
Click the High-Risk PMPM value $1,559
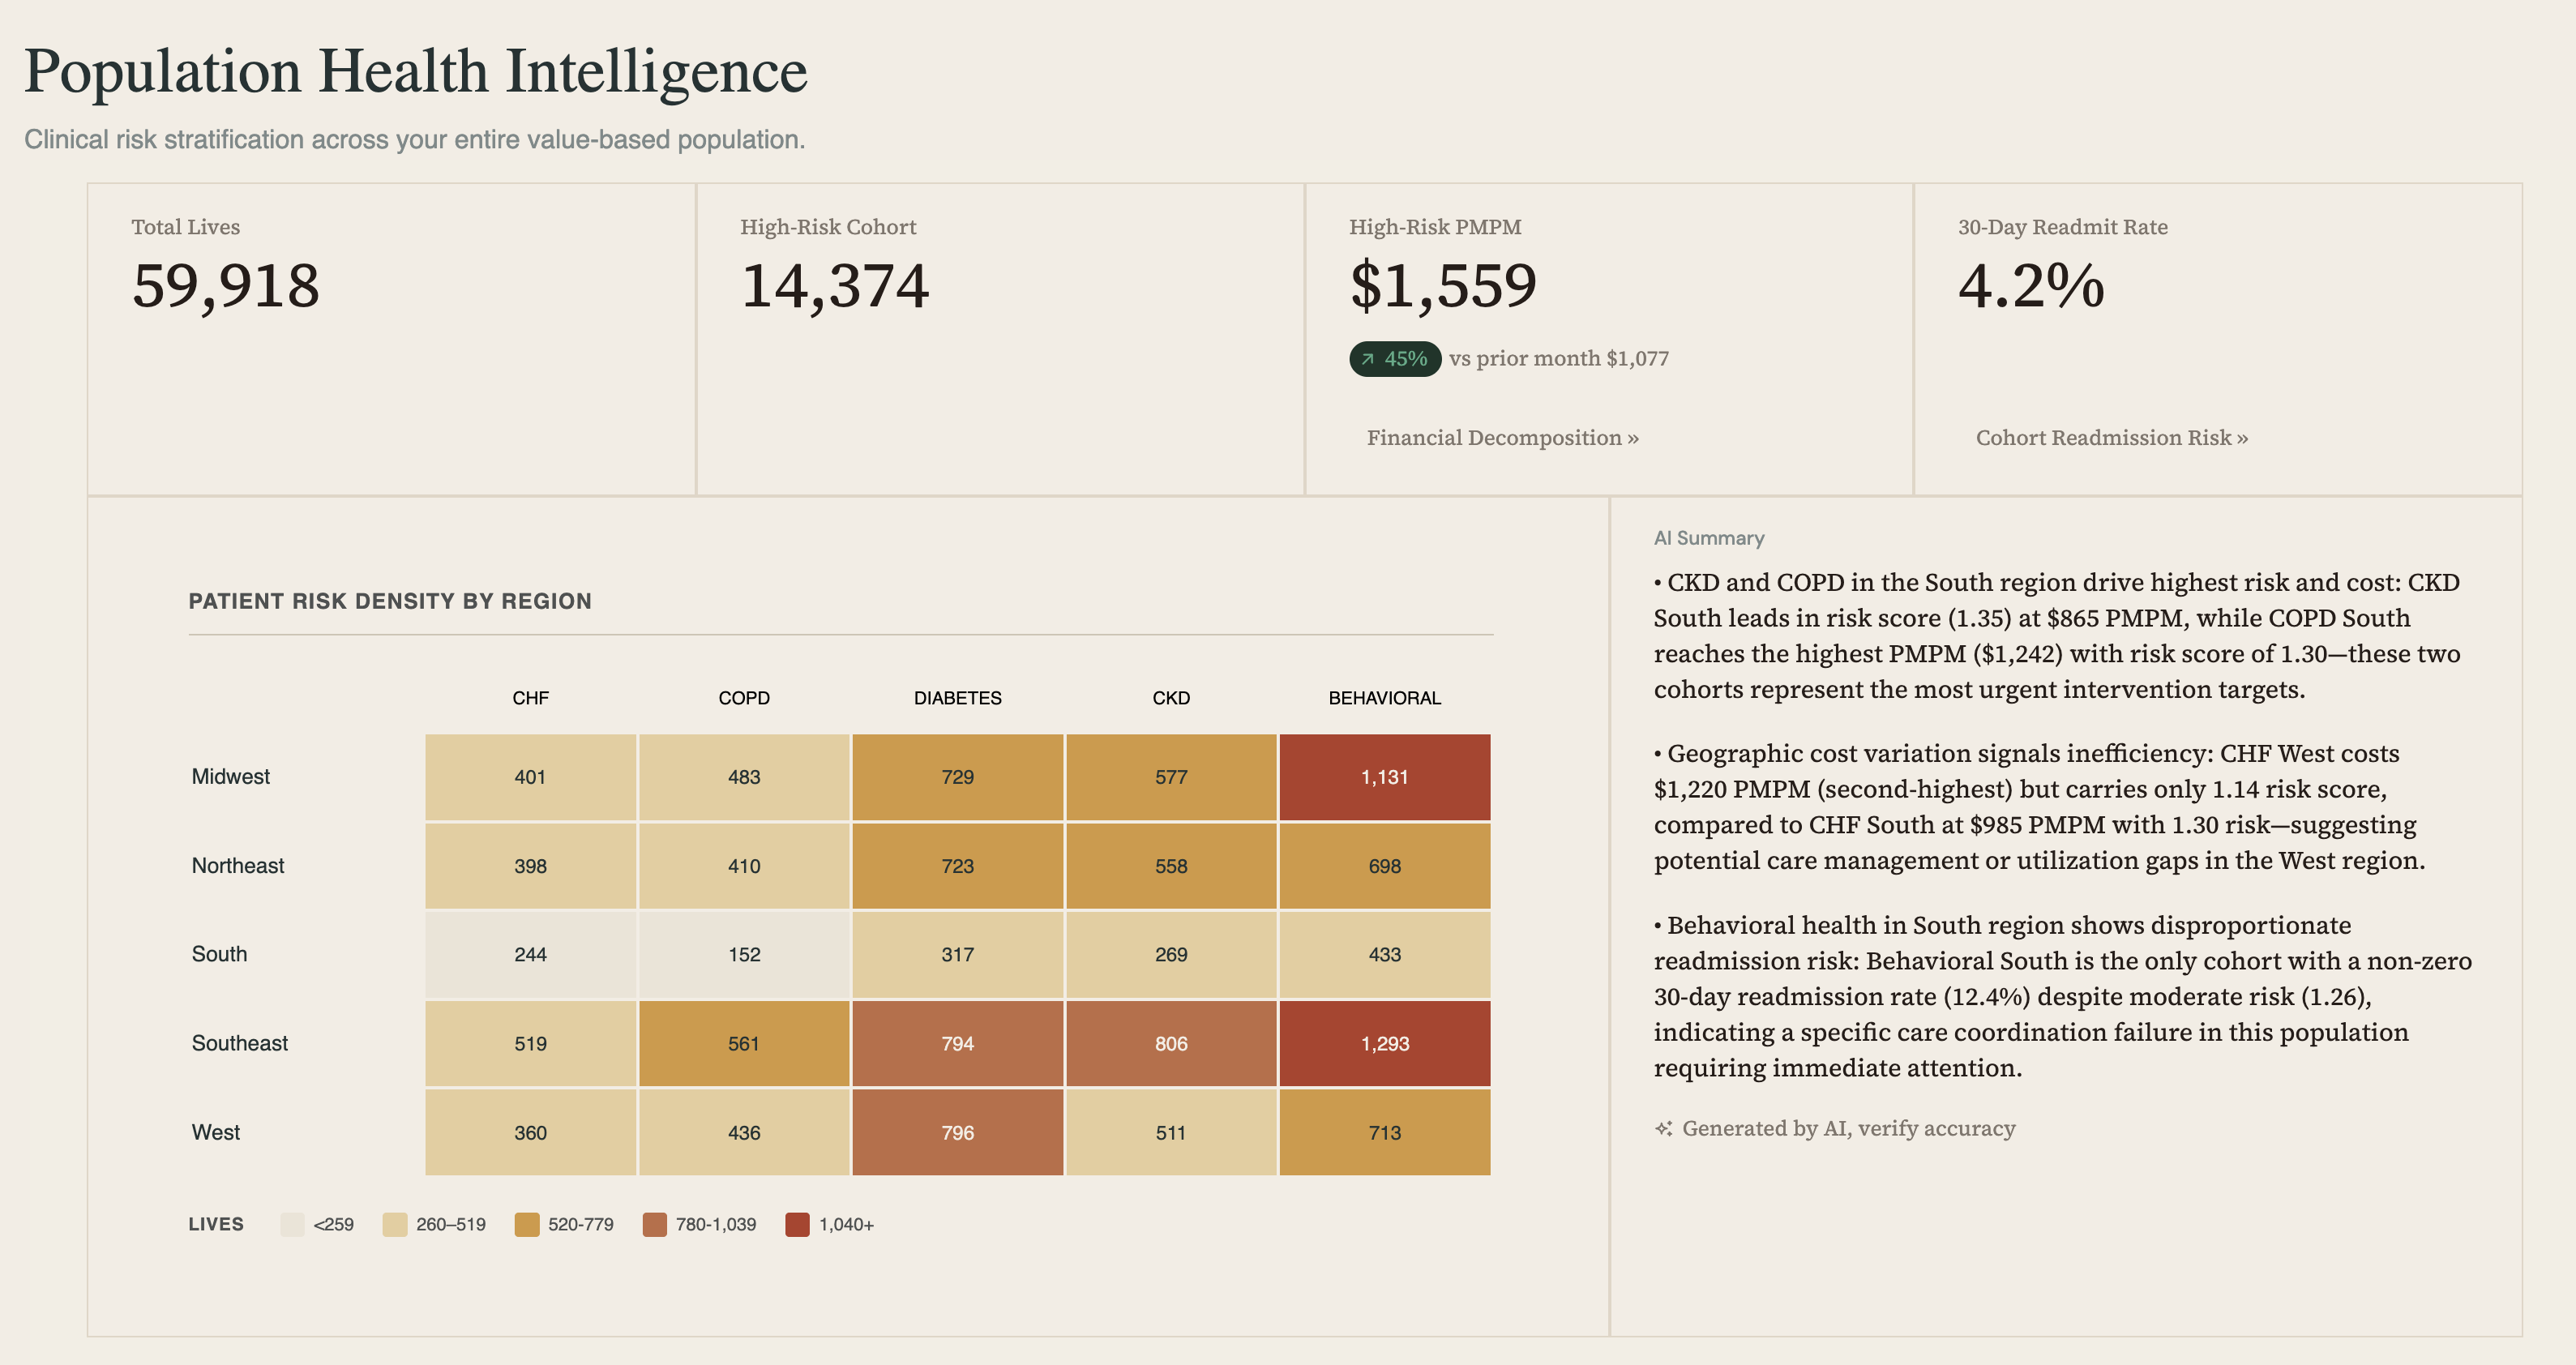pos(1443,286)
